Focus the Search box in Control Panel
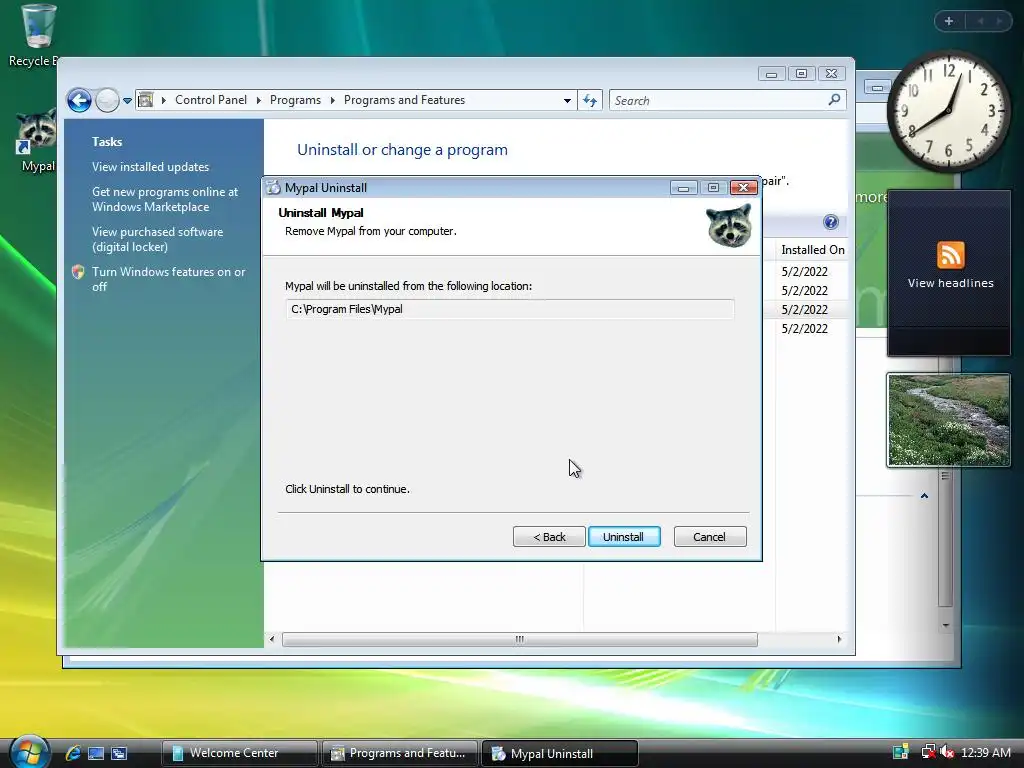The image size is (1024, 768). tap(718, 101)
